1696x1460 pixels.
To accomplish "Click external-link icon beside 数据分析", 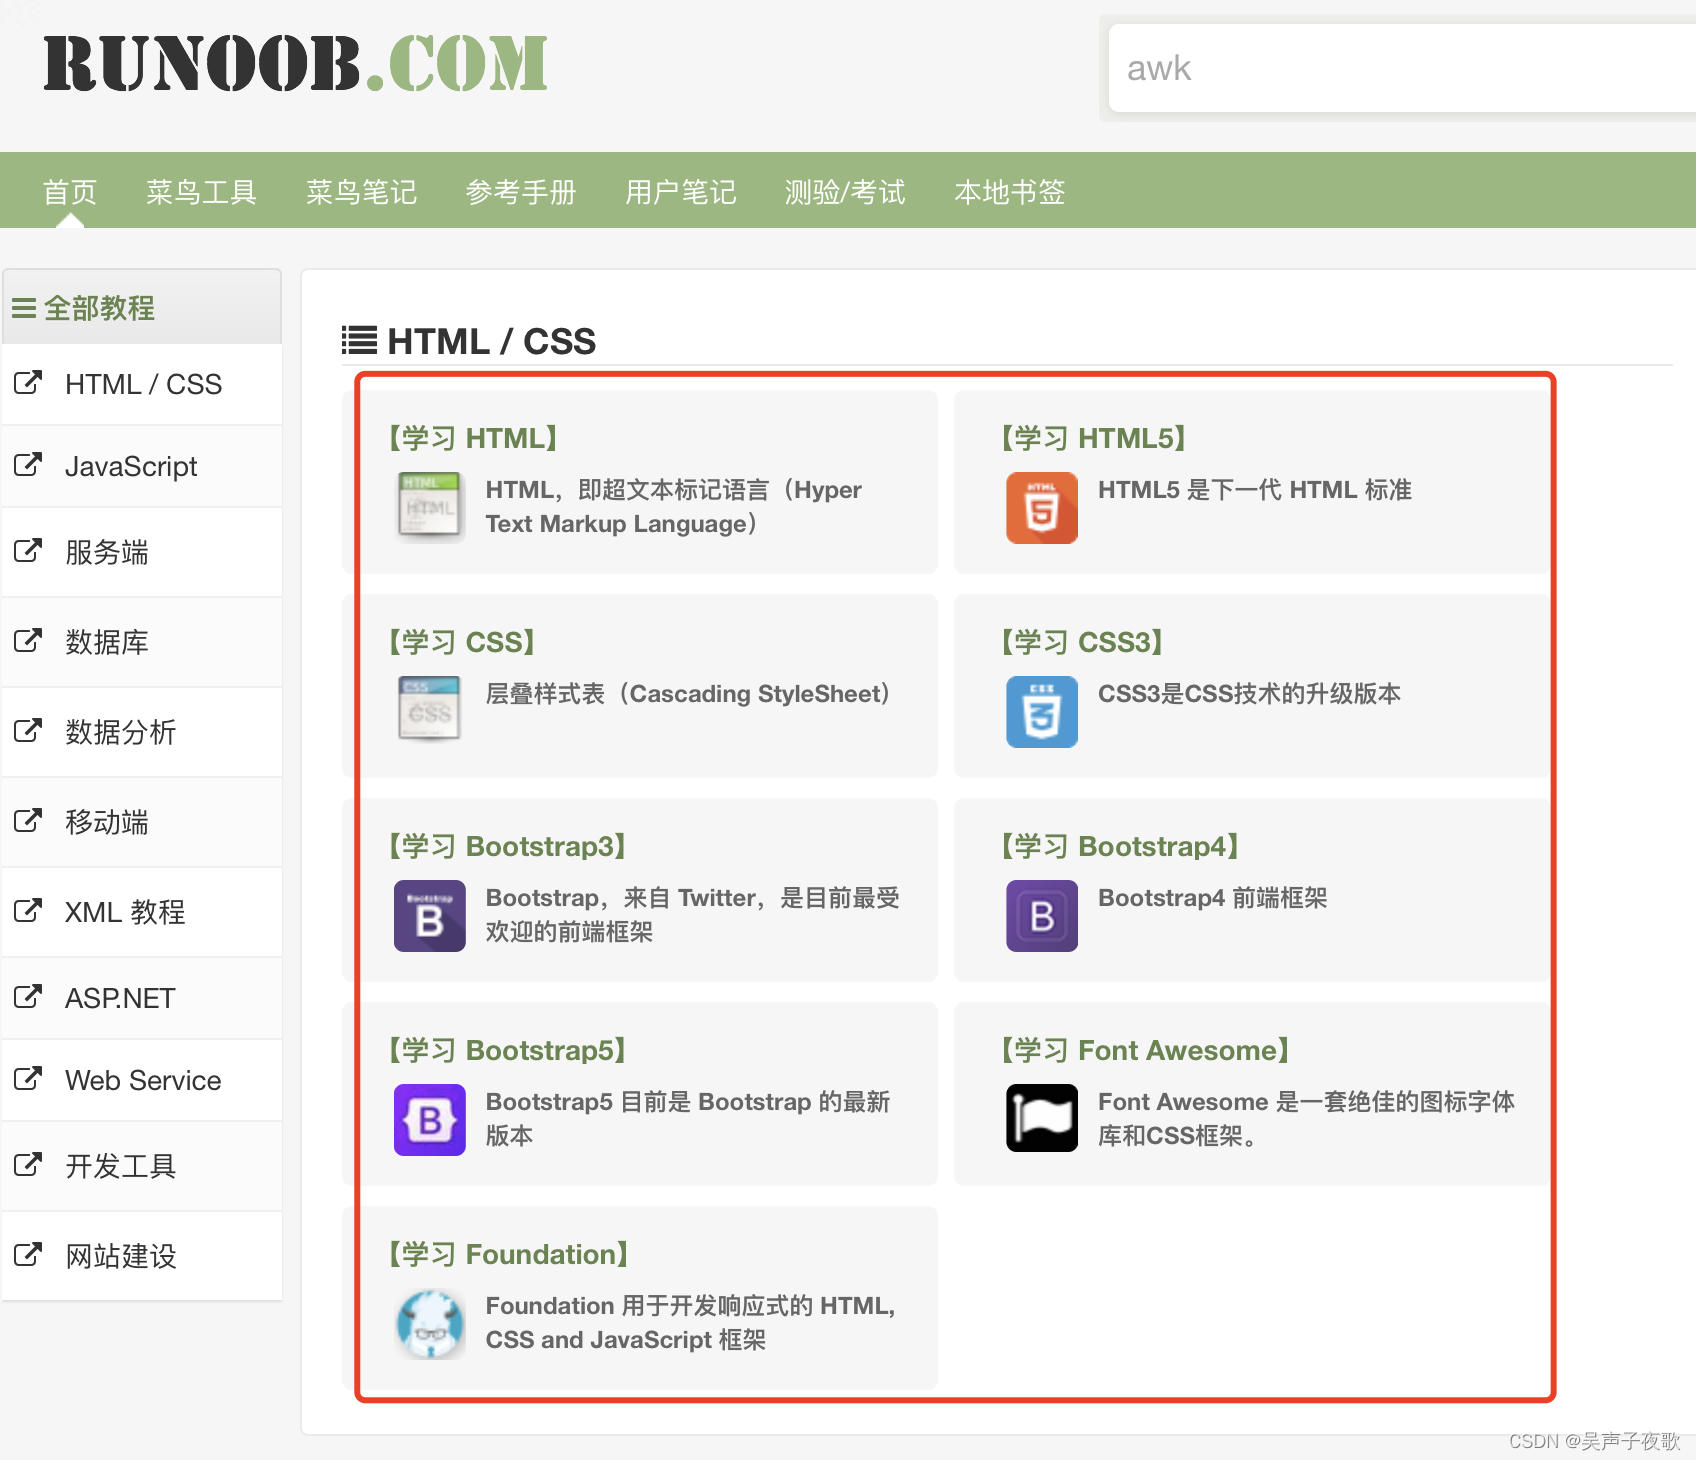I will click(28, 730).
